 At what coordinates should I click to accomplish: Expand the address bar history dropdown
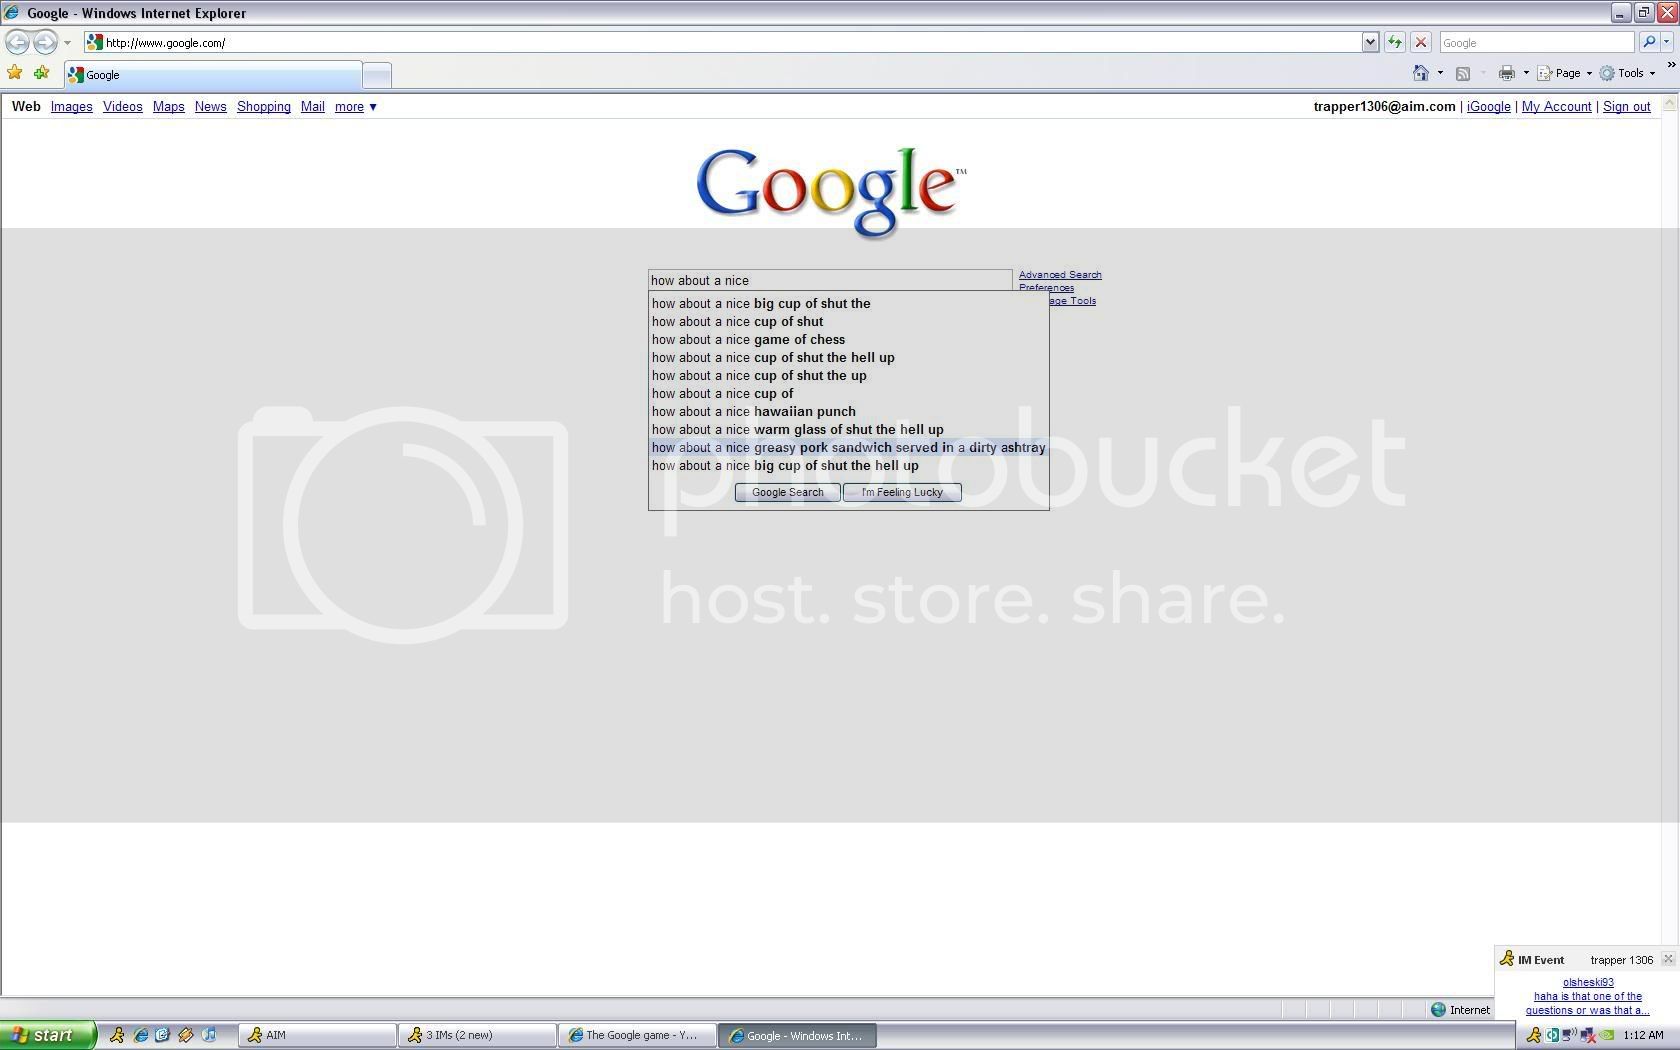pos(1370,42)
